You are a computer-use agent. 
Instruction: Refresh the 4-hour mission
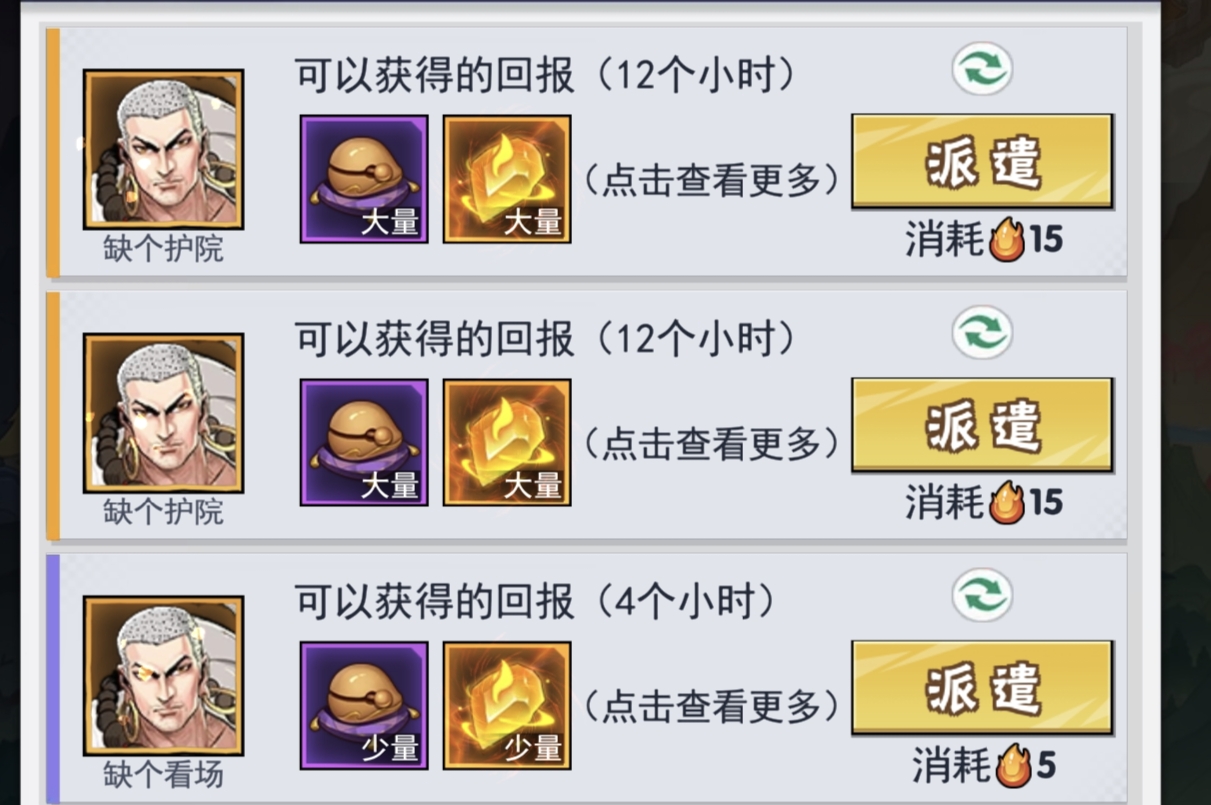point(981,596)
